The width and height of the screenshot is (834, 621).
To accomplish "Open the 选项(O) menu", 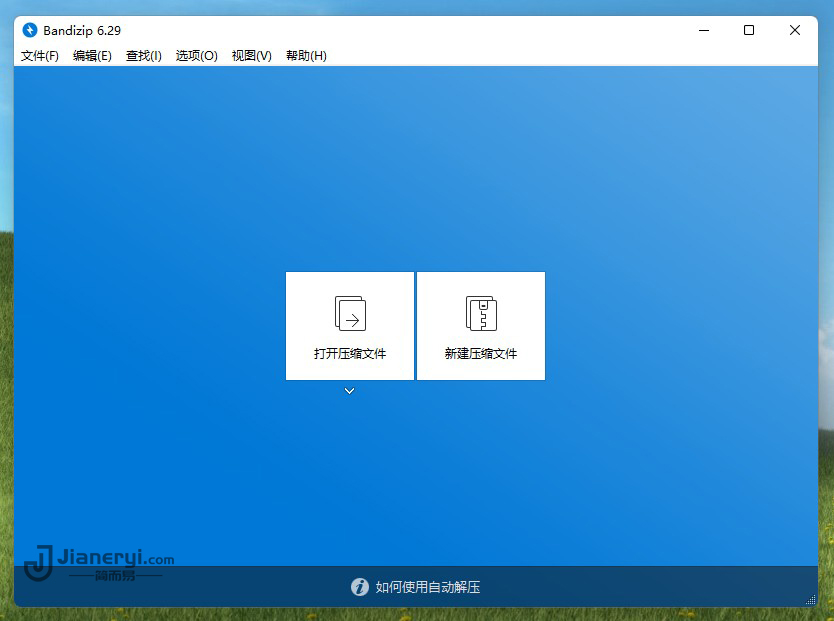I will pyautogui.click(x=195, y=56).
